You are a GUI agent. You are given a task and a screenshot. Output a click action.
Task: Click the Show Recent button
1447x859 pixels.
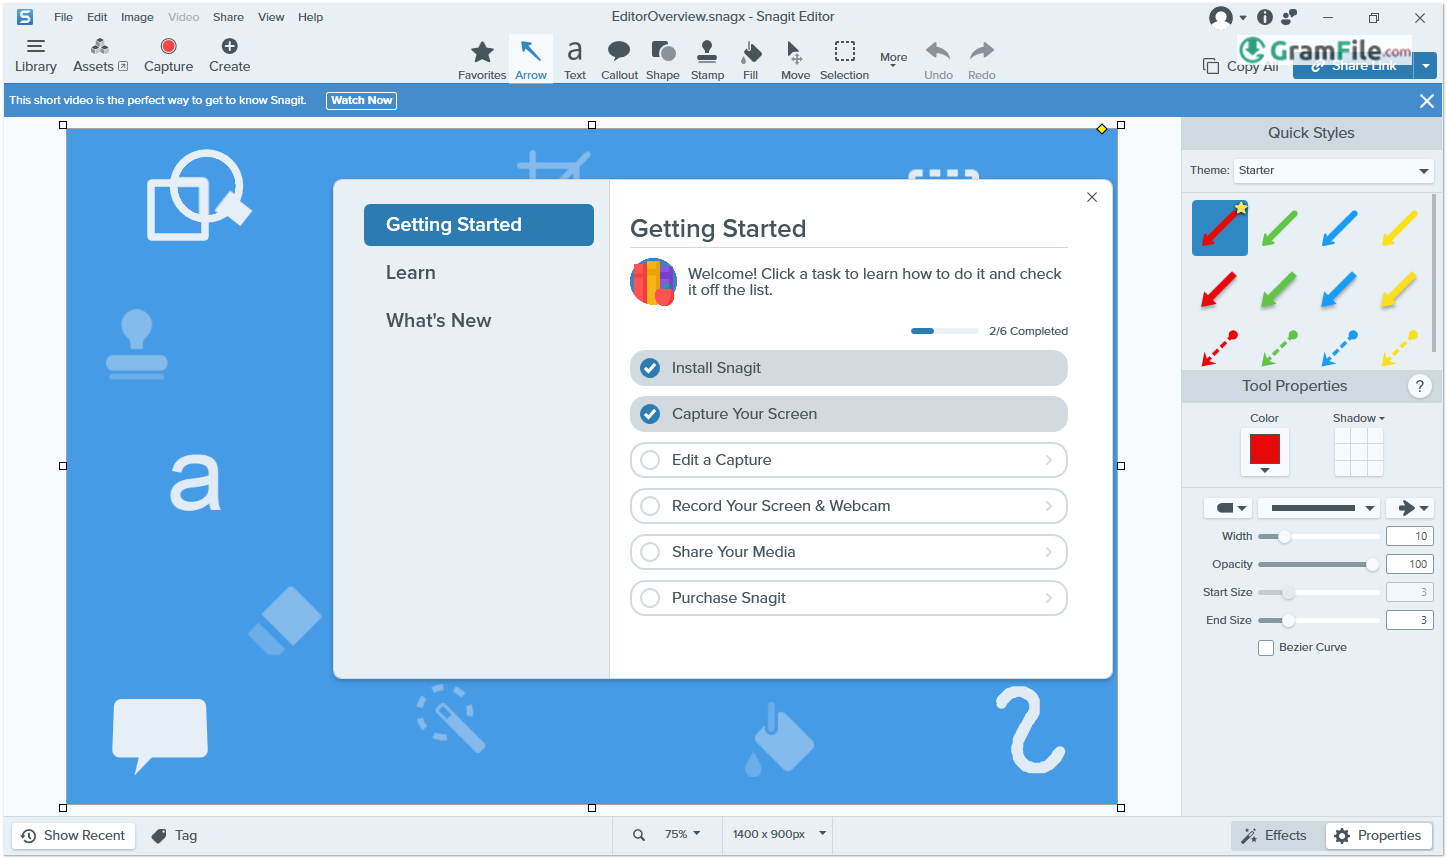click(73, 836)
